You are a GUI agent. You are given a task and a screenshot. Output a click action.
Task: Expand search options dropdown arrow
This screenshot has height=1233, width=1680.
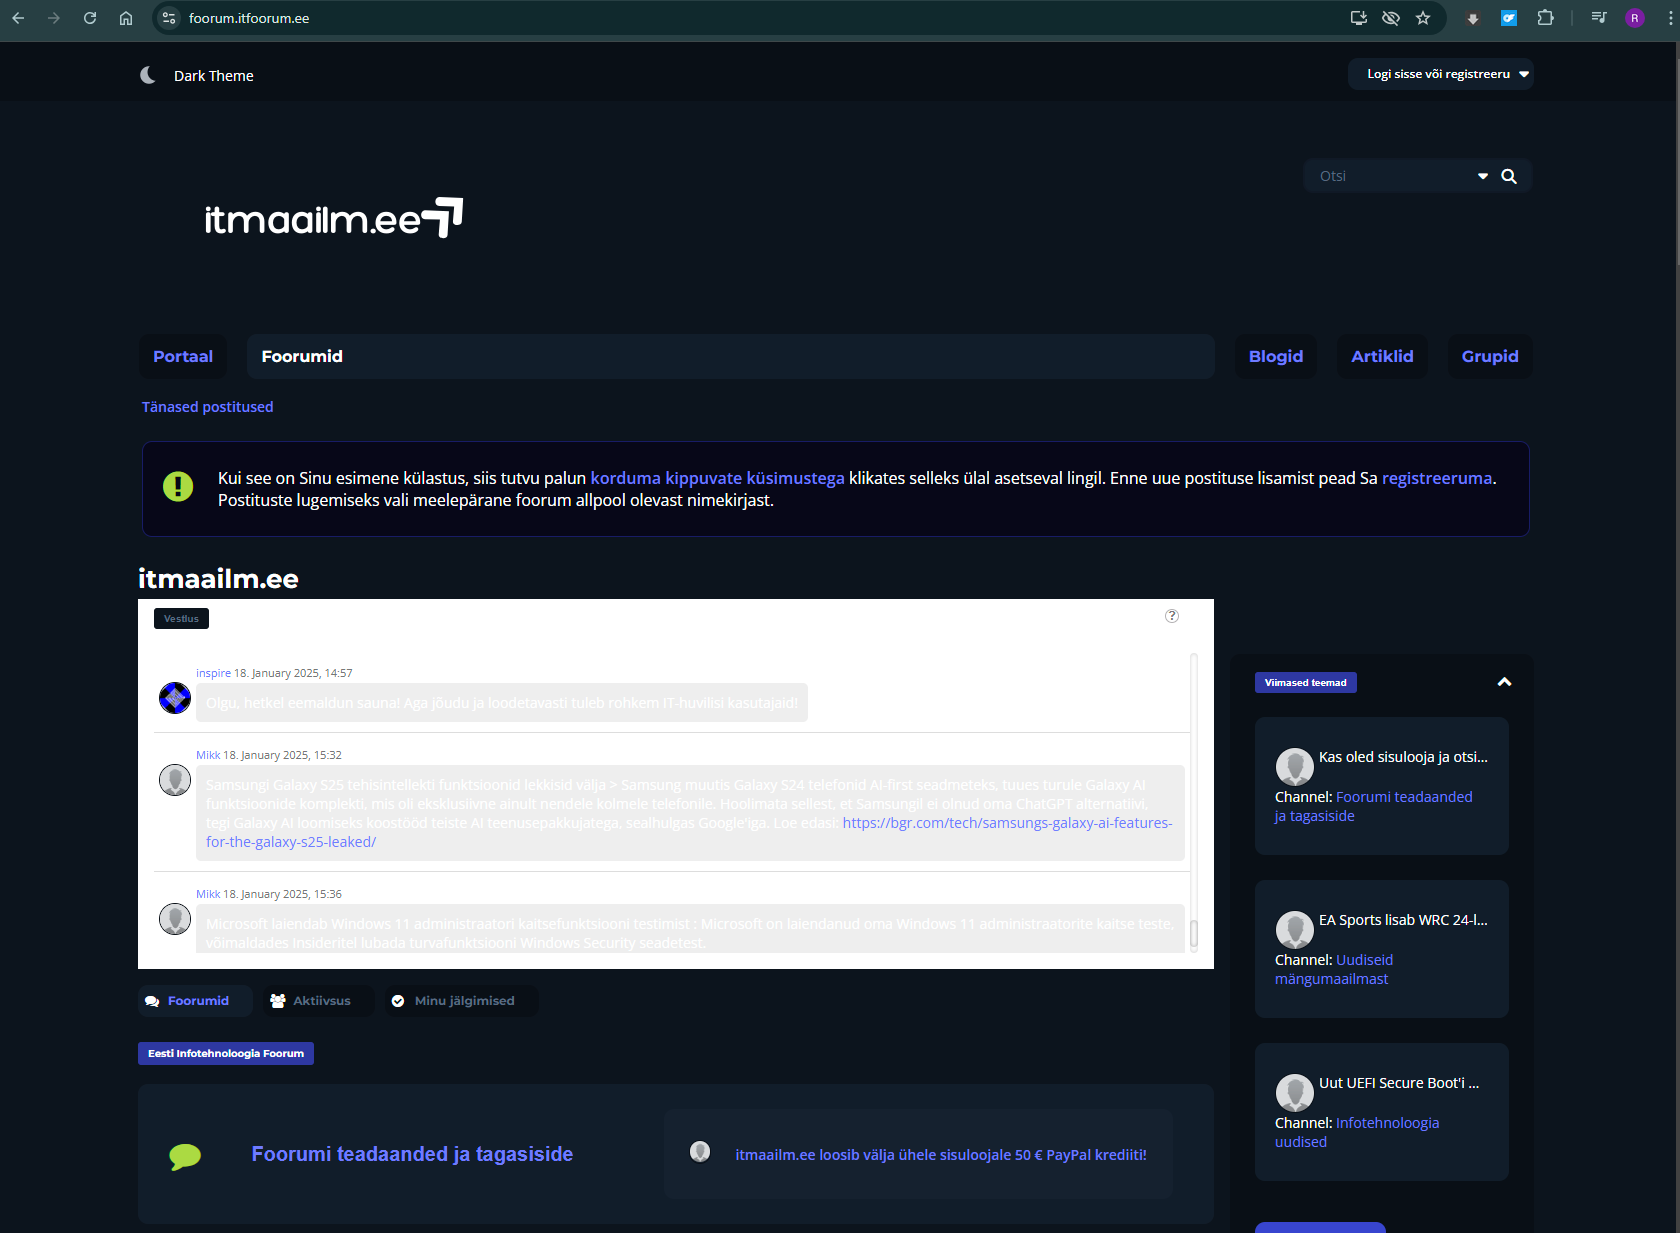(1483, 176)
